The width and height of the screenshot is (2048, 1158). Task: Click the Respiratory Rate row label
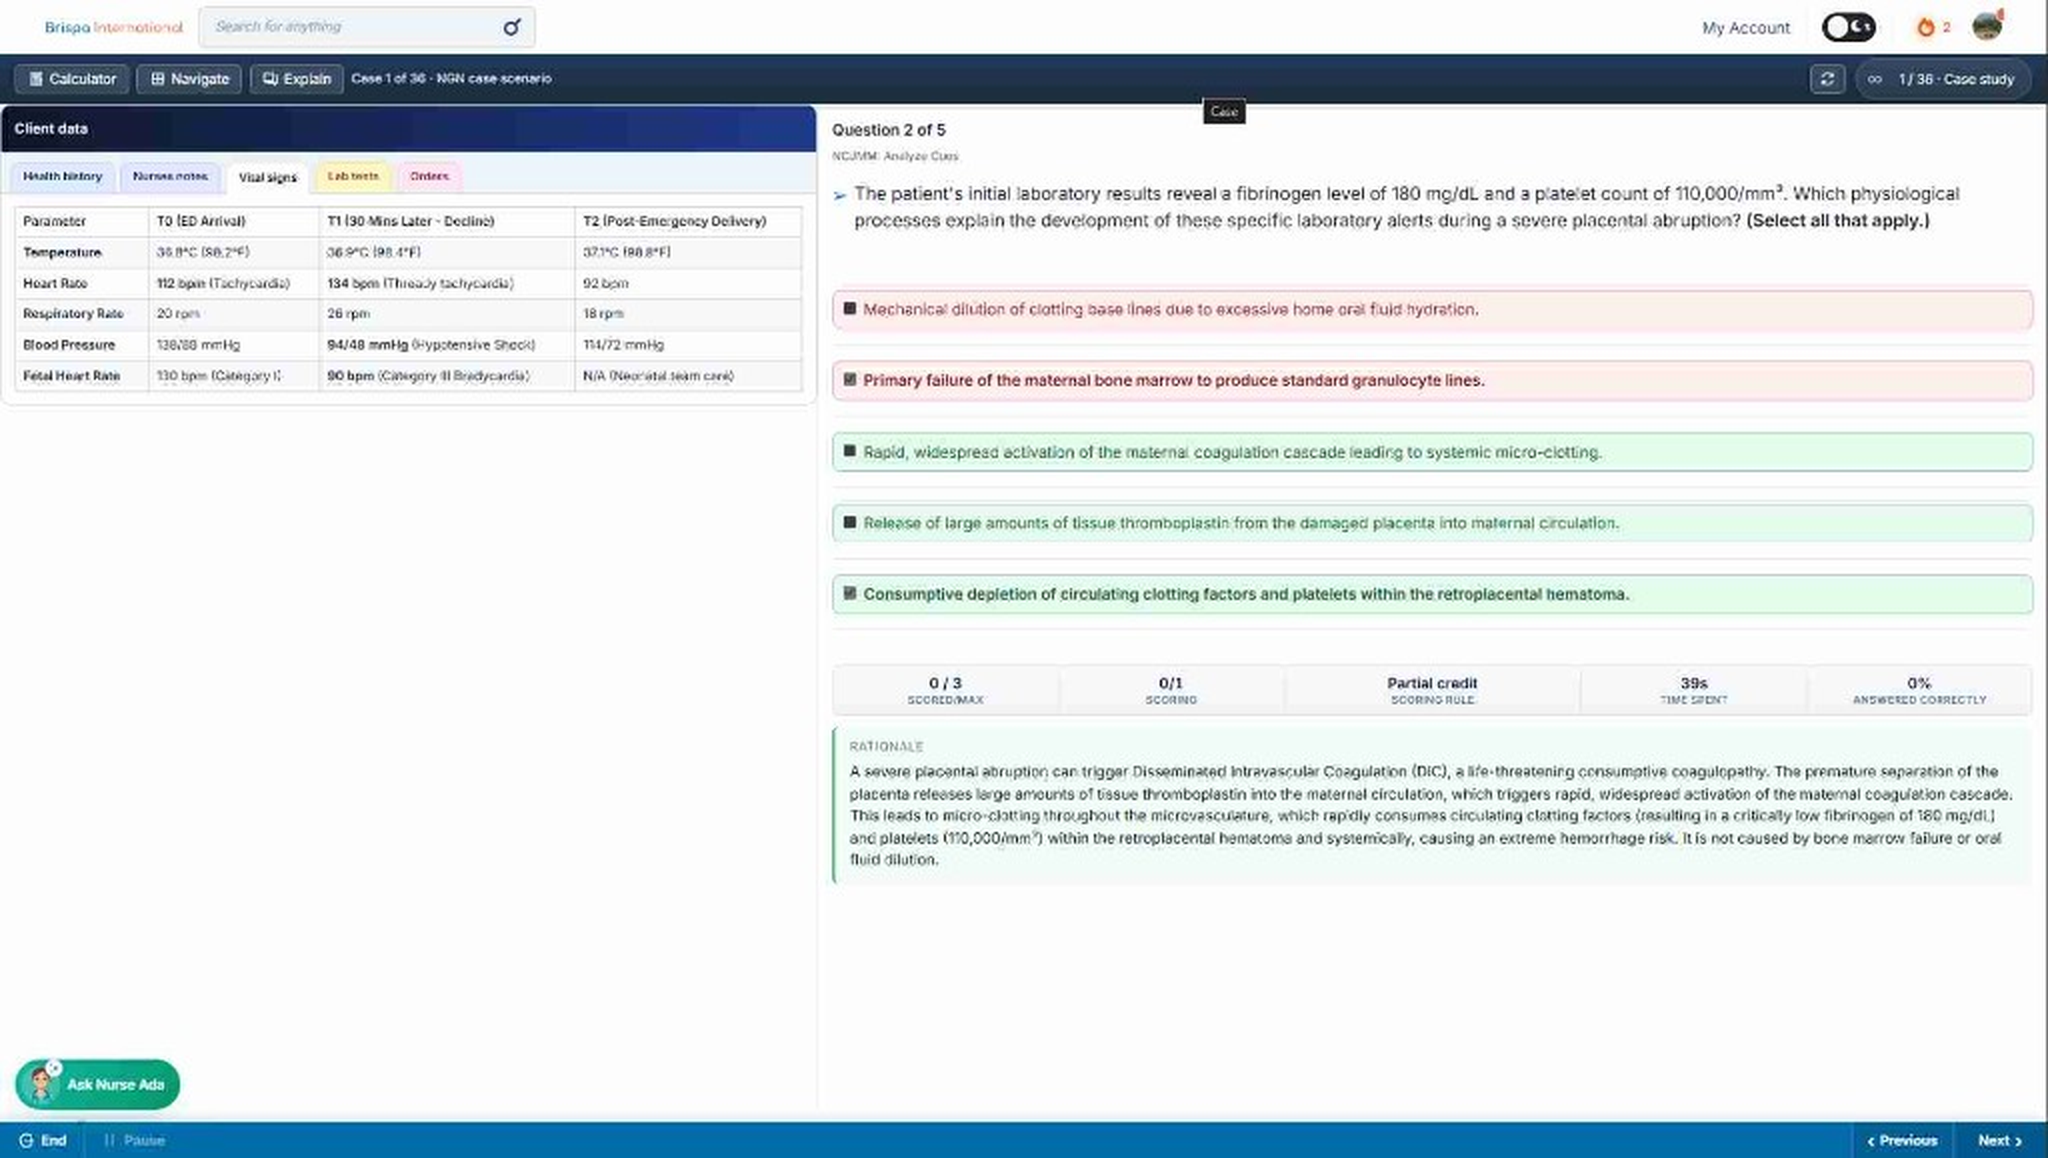click(73, 314)
